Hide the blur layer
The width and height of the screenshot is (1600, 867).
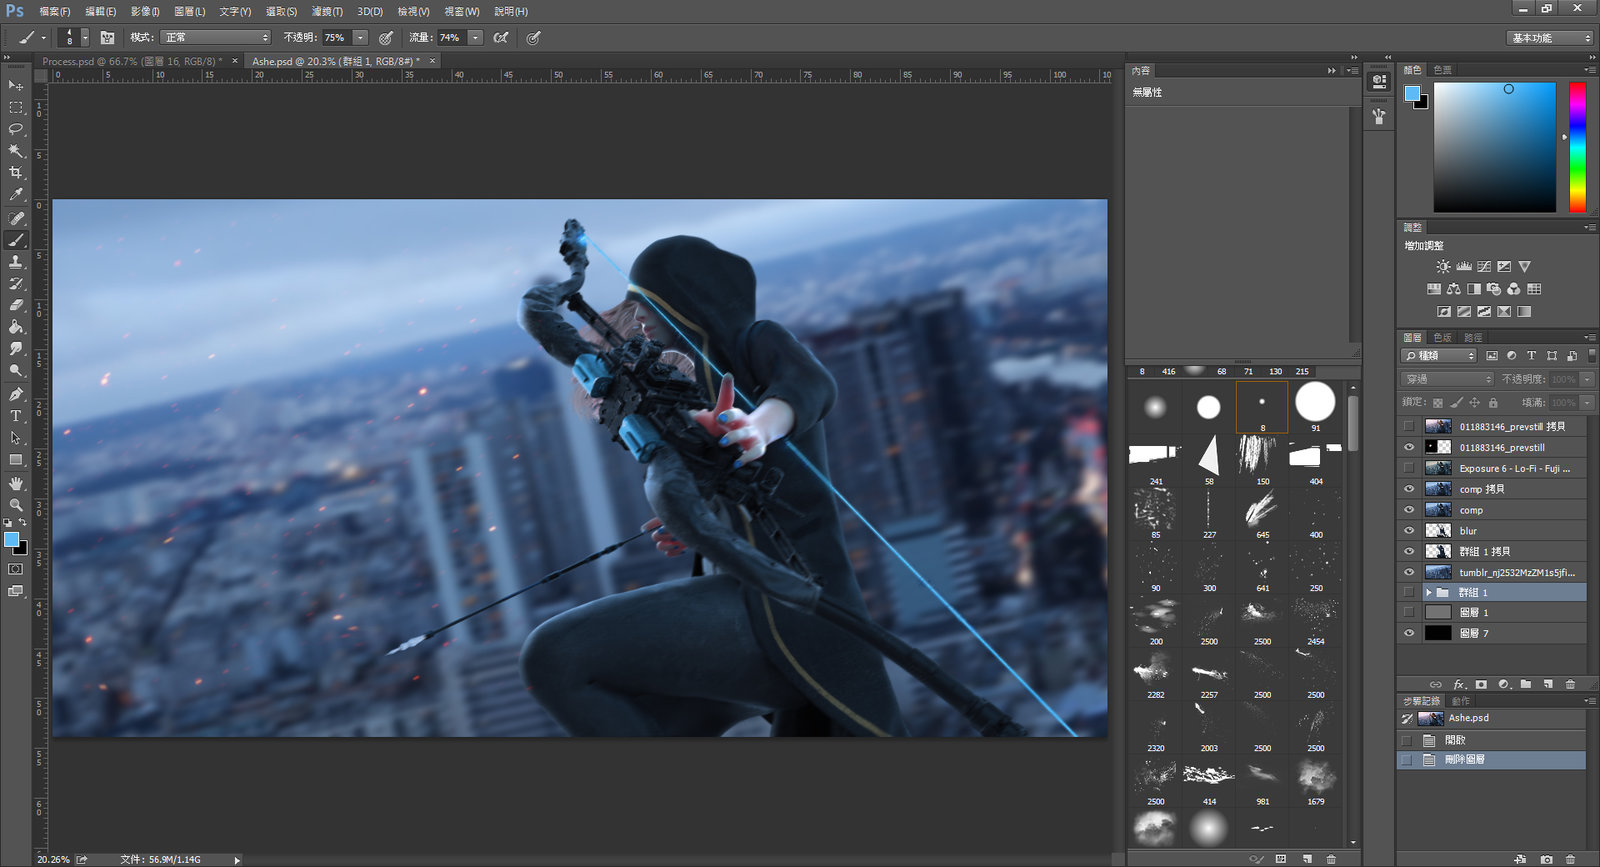tap(1409, 531)
